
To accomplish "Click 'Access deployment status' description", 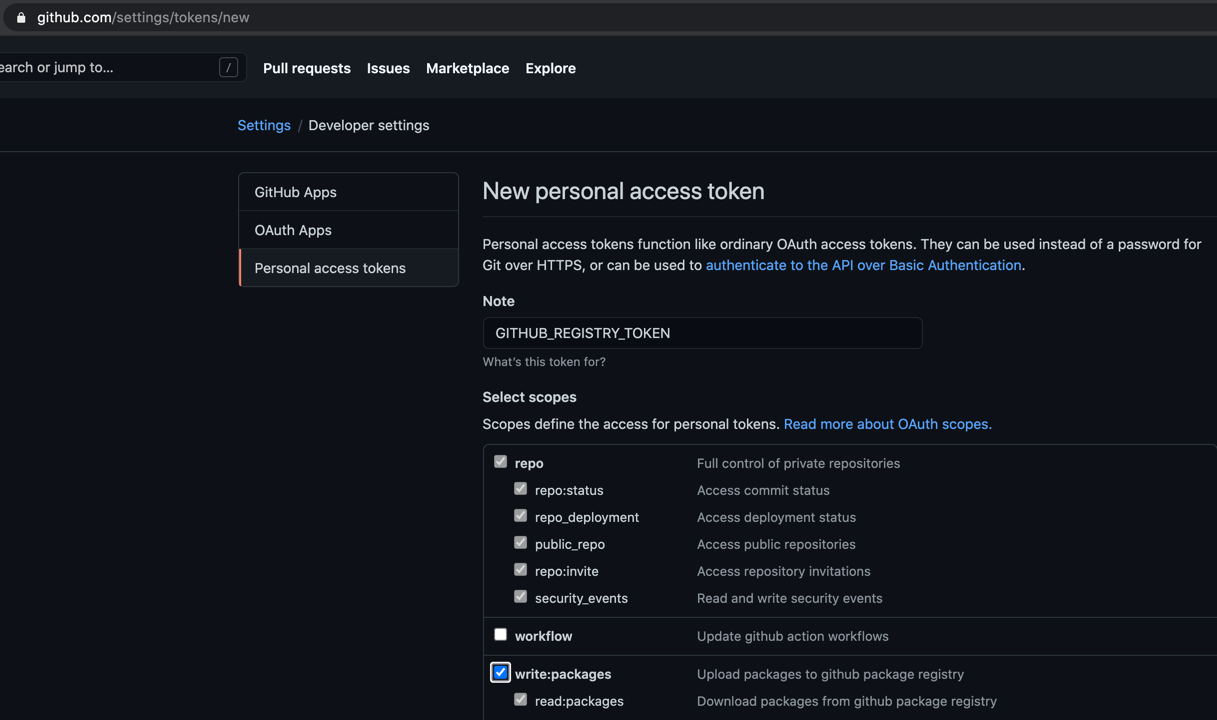I will [x=776, y=517].
